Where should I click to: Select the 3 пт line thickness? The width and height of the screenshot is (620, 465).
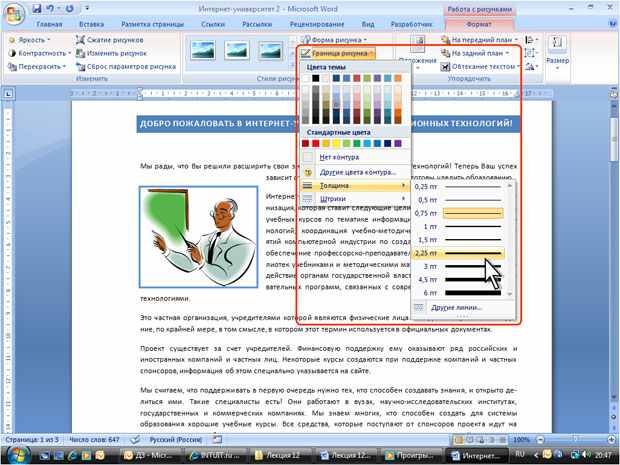(459, 267)
